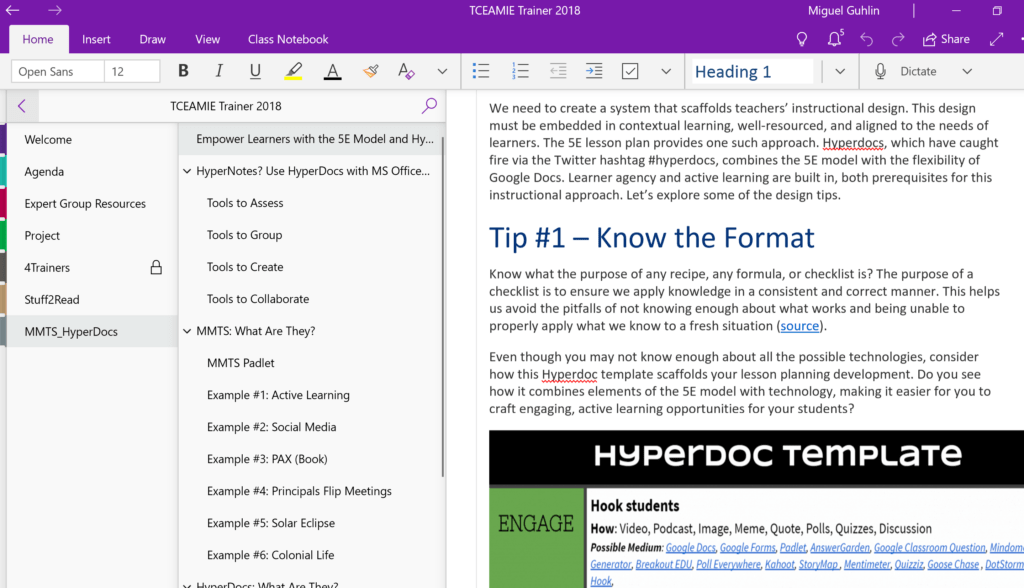Go forward with title bar arrow
This screenshot has width=1024, height=588.
[55, 10]
